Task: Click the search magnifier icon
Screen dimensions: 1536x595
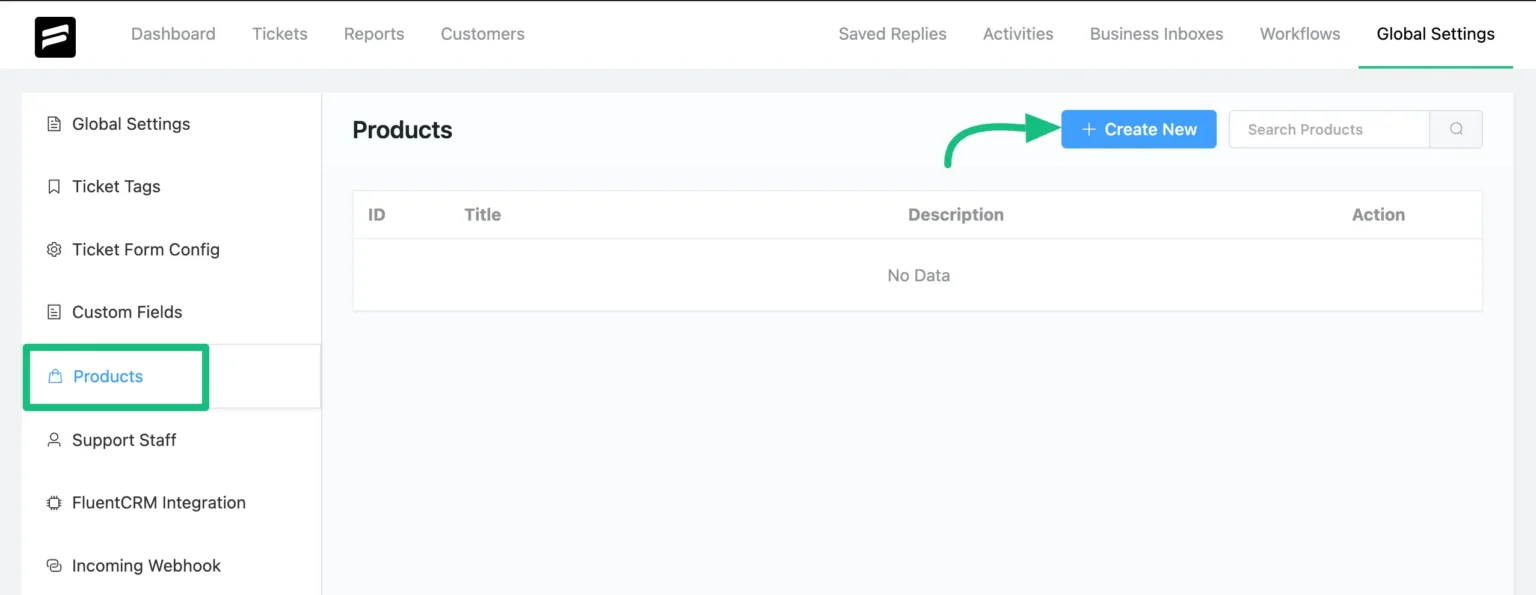Action: pyautogui.click(x=1456, y=129)
